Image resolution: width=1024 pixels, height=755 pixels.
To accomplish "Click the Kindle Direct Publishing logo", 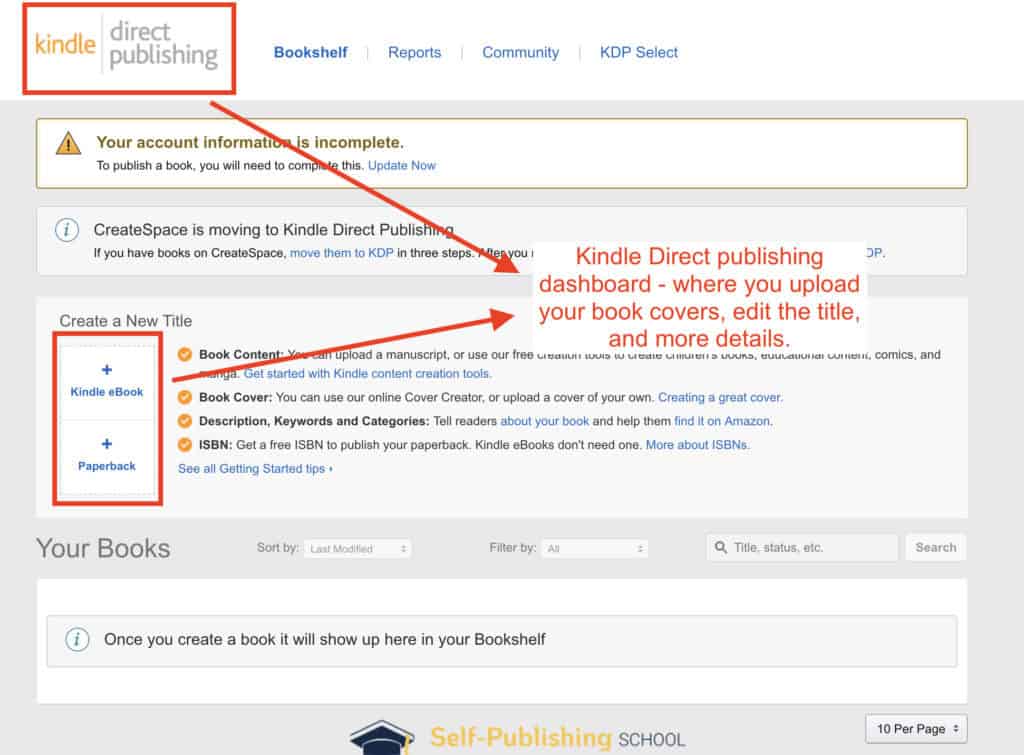I will (x=127, y=45).
